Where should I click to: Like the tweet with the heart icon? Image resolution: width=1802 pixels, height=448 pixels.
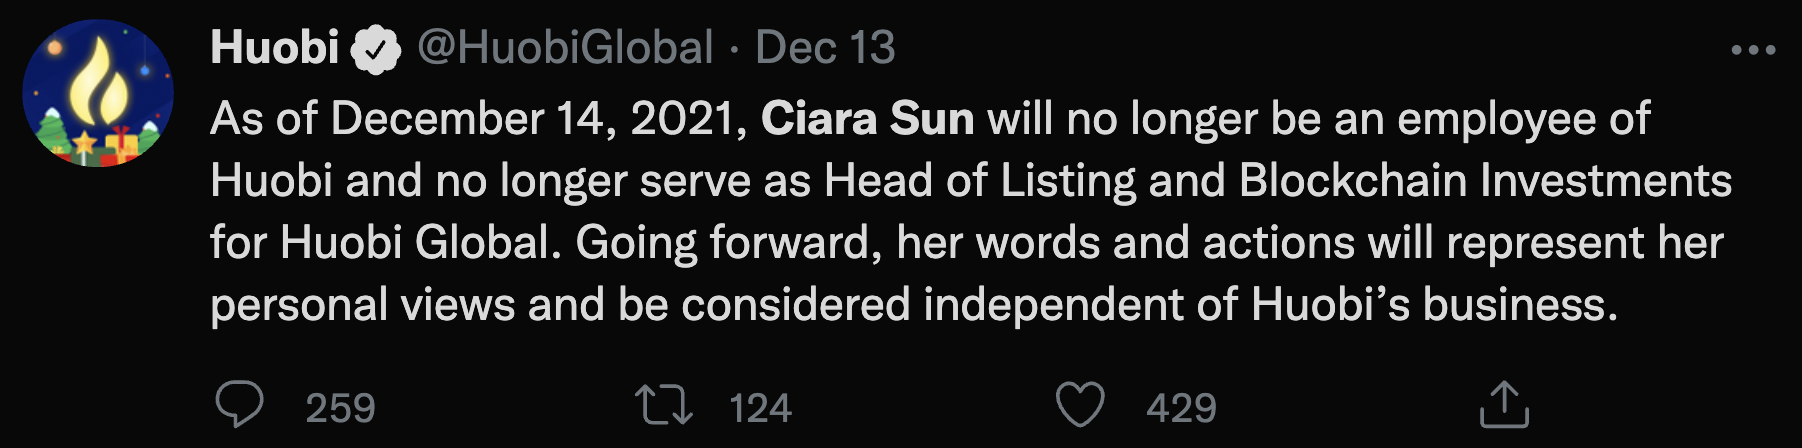[x=1080, y=405]
